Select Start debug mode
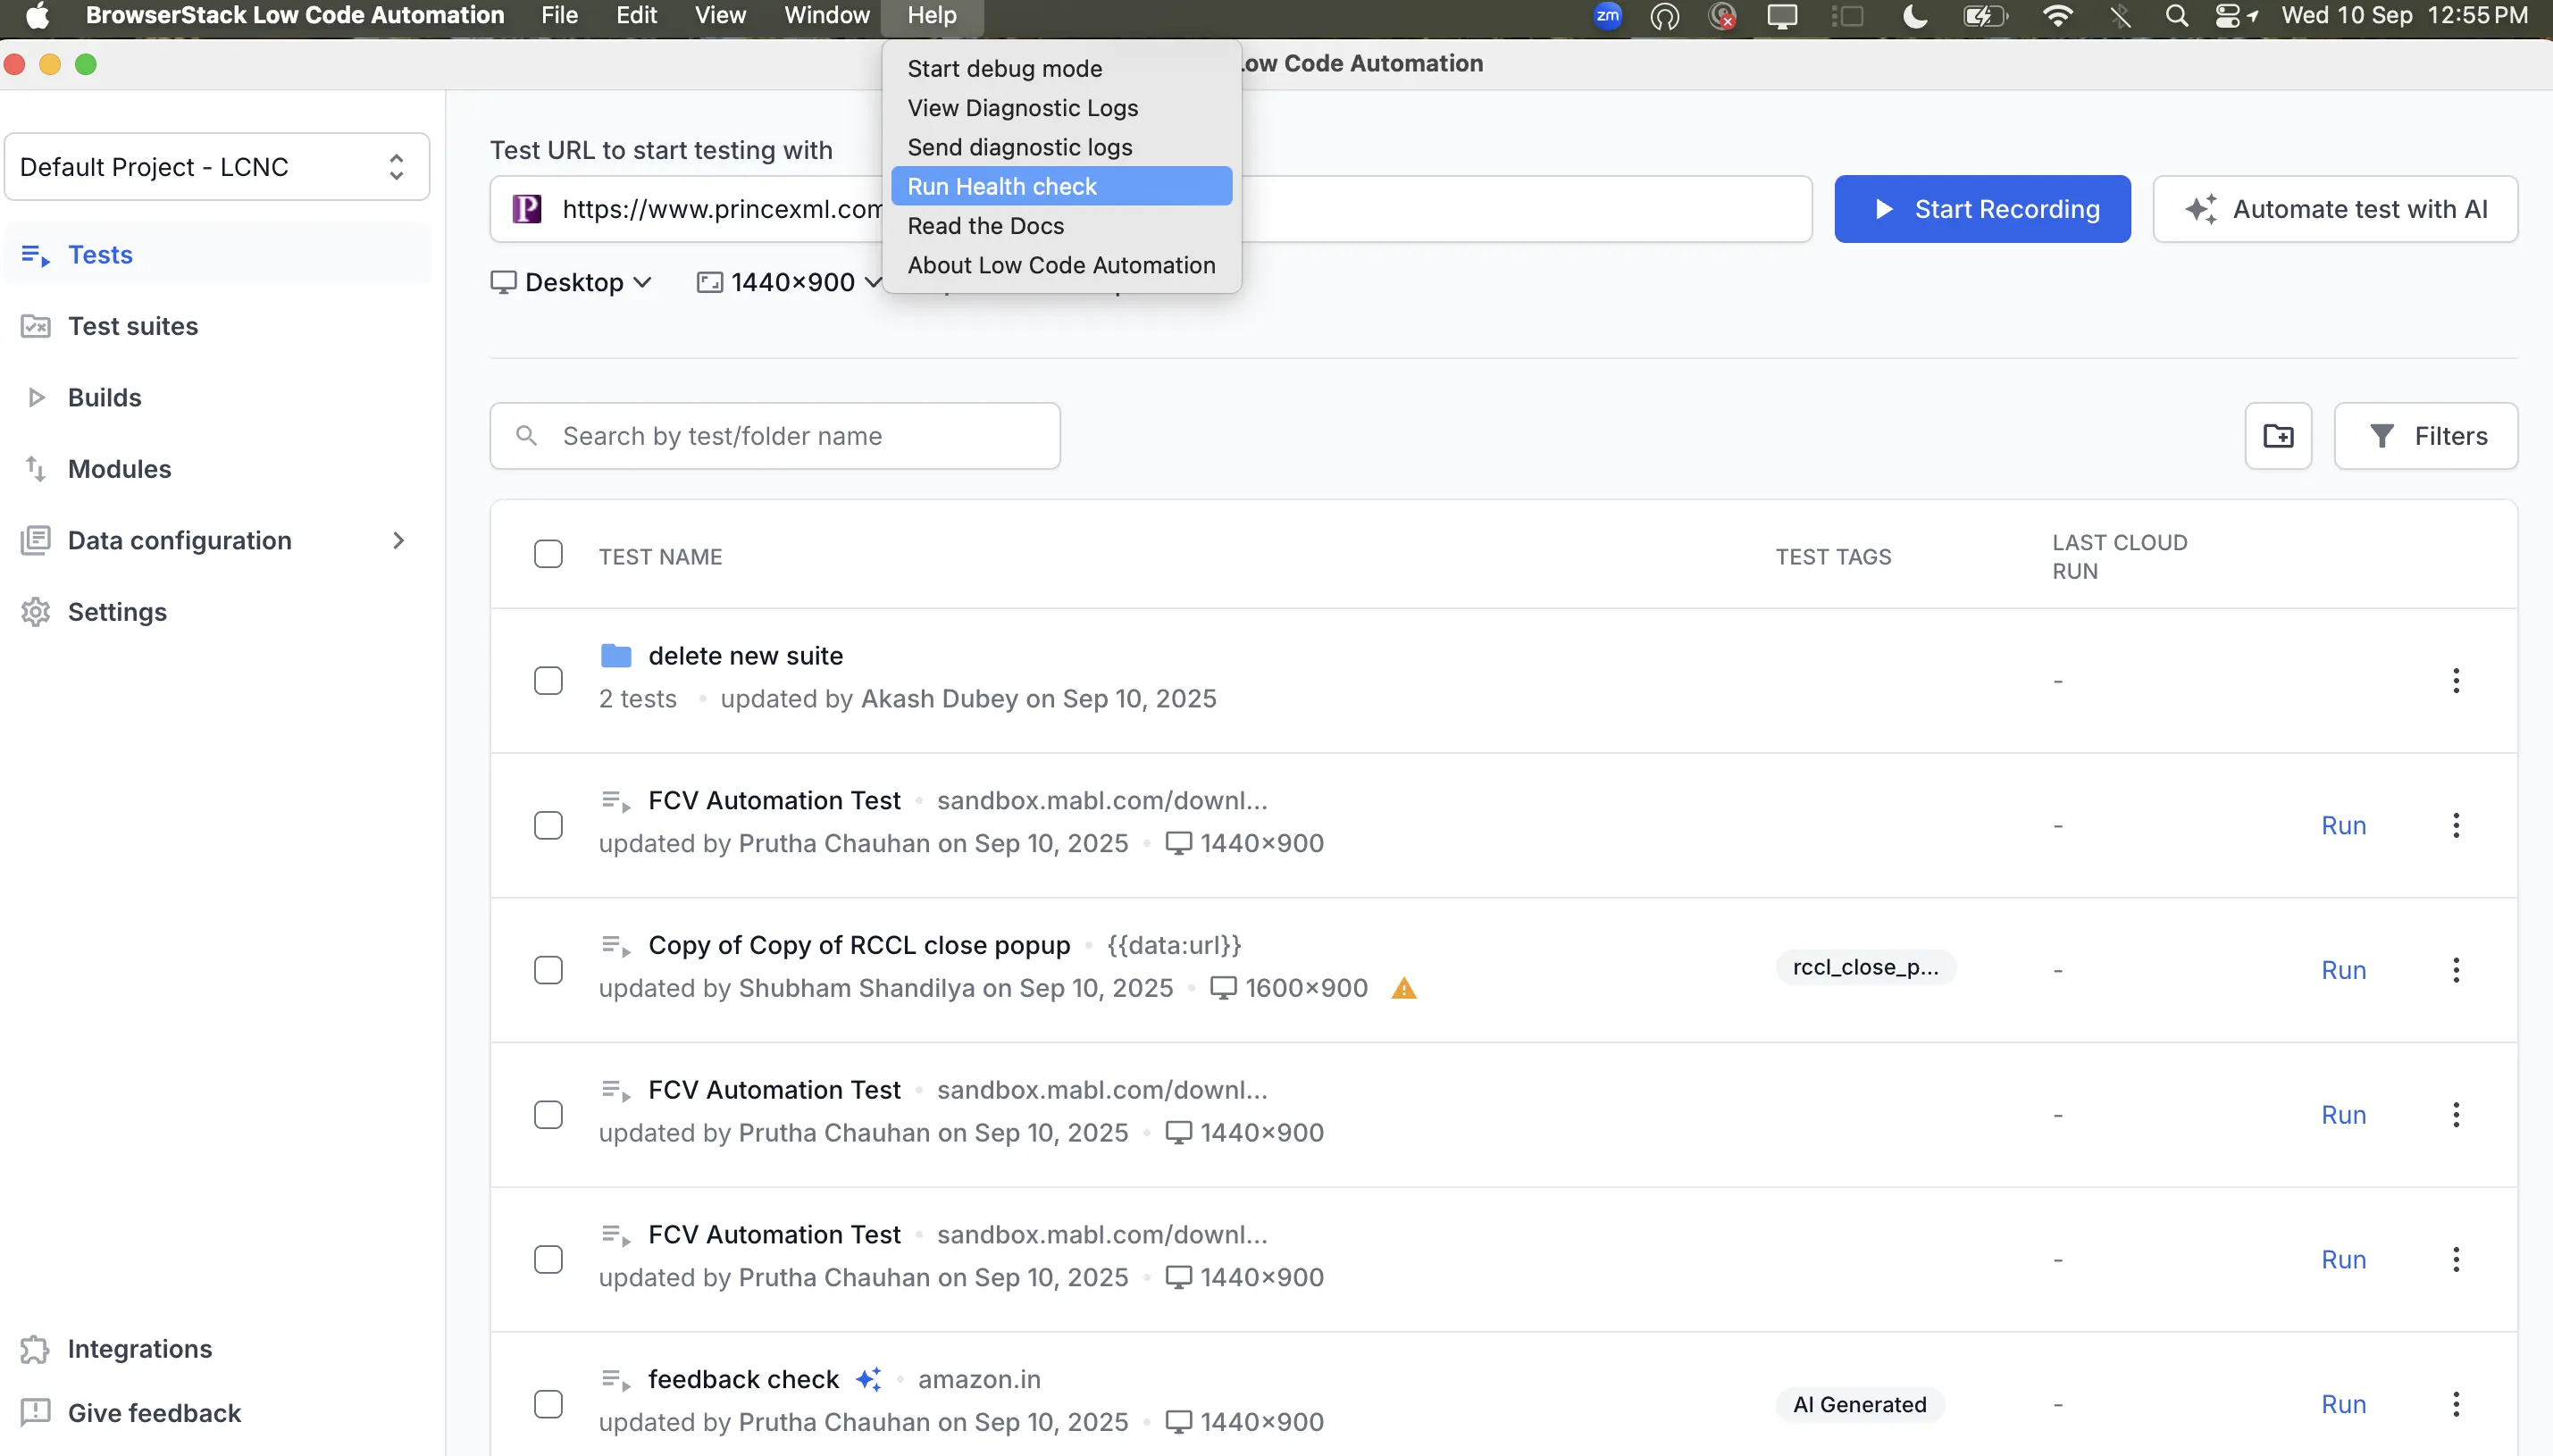 (1061, 68)
